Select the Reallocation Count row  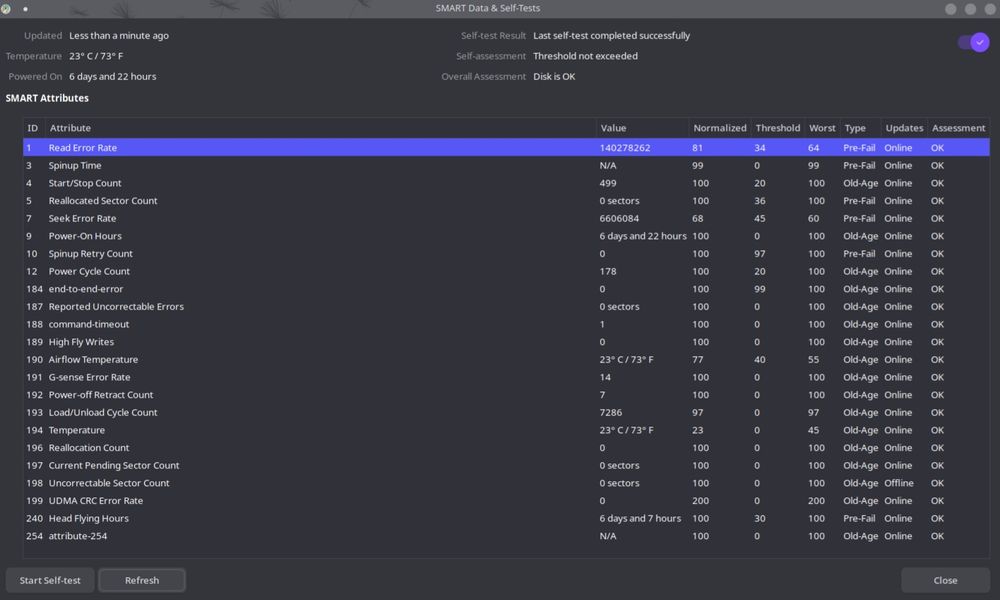[506, 448]
